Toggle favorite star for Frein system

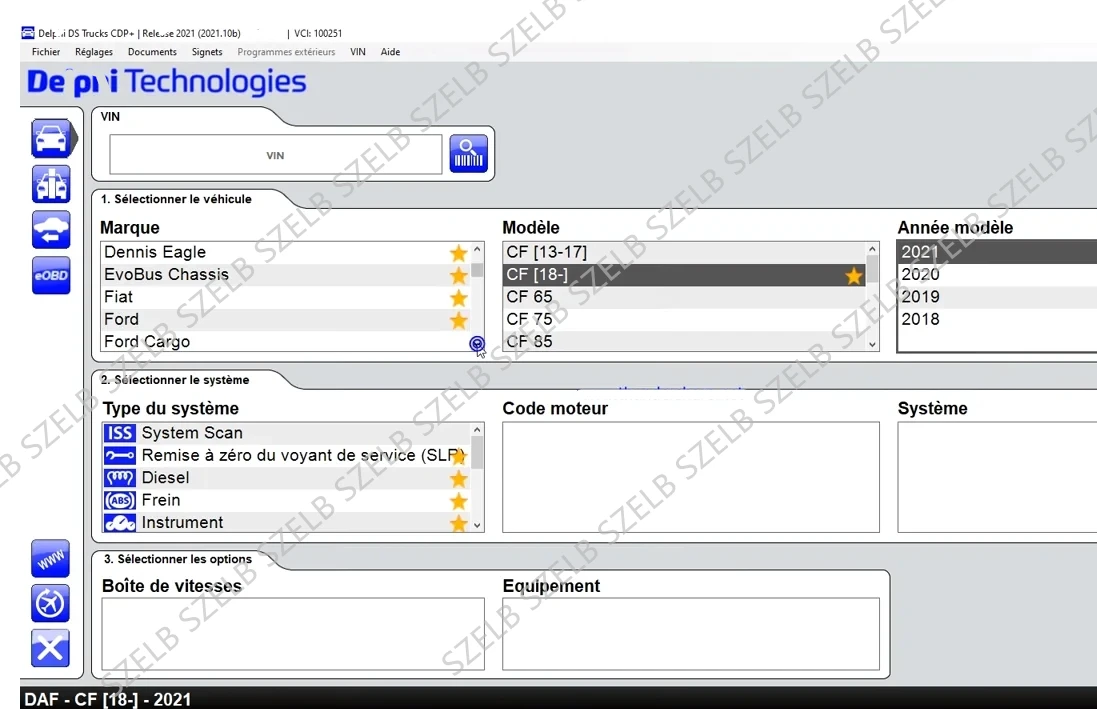(458, 501)
